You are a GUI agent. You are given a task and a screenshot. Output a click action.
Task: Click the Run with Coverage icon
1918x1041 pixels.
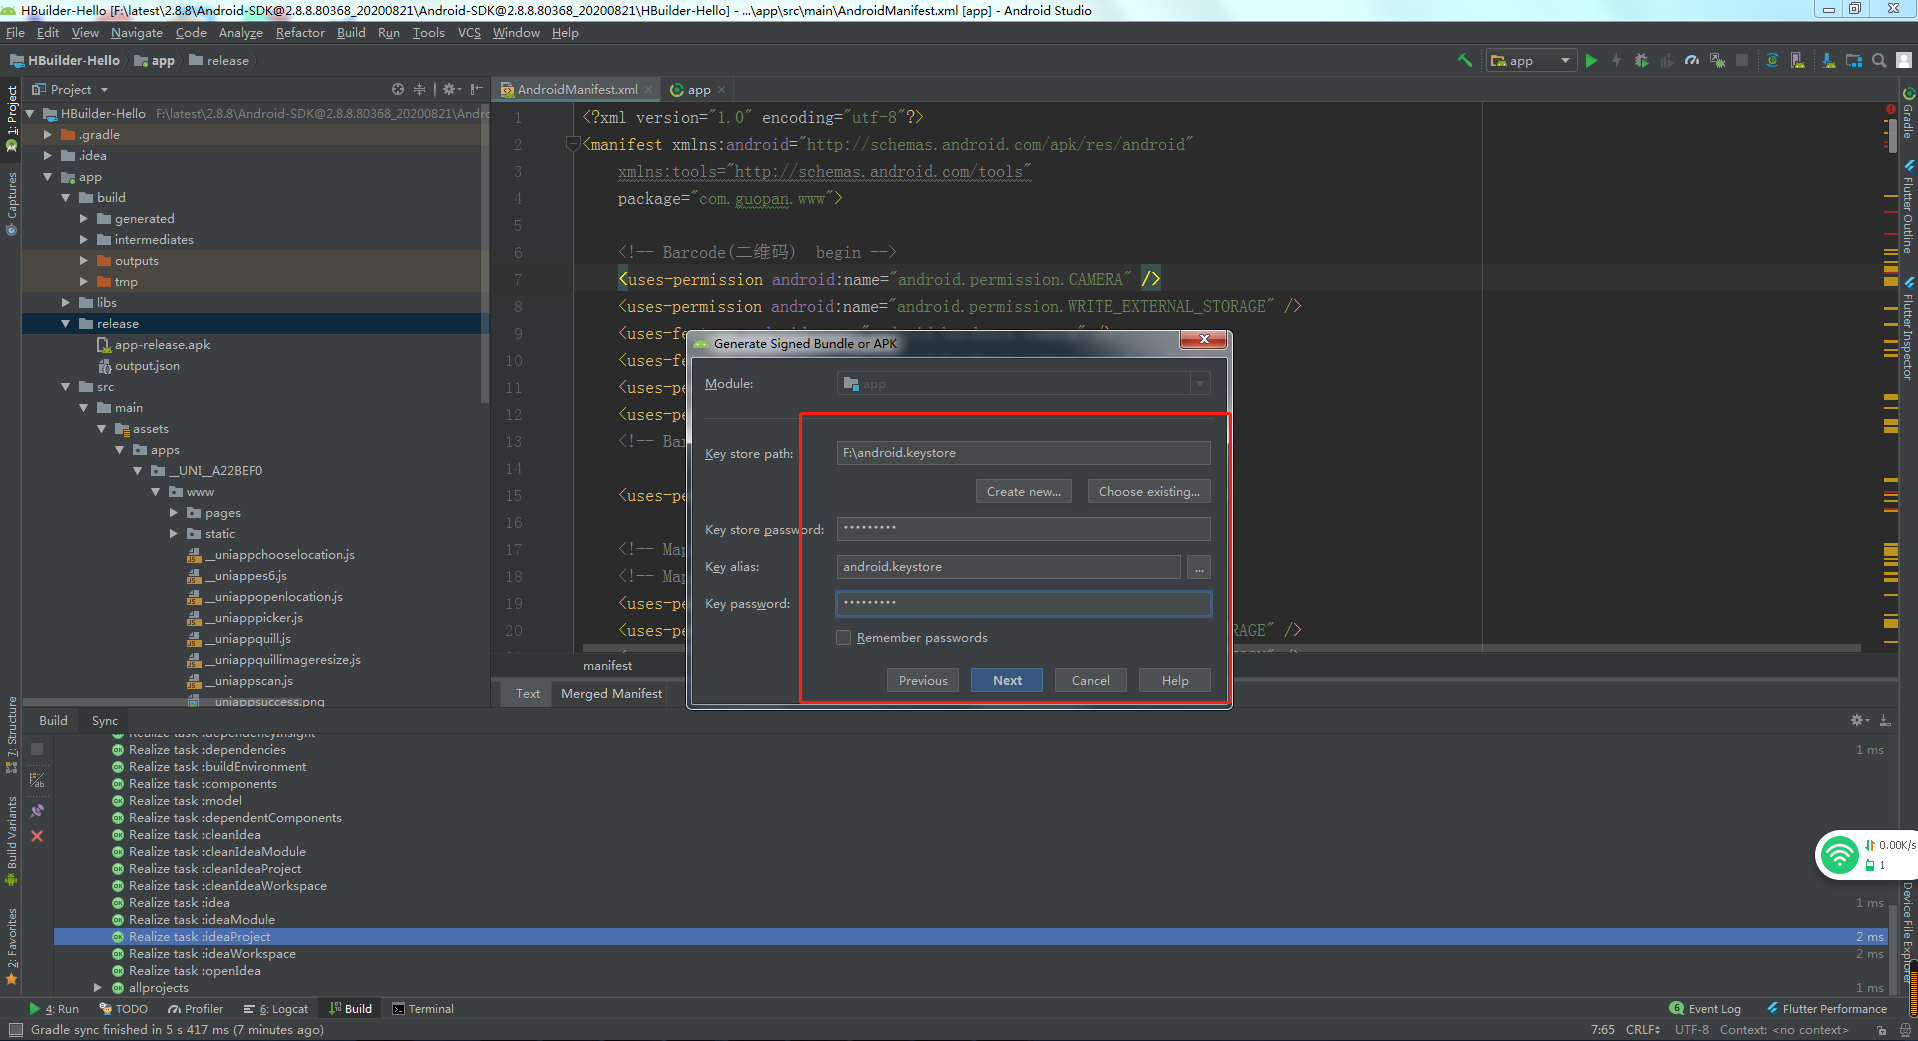pos(1666,60)
